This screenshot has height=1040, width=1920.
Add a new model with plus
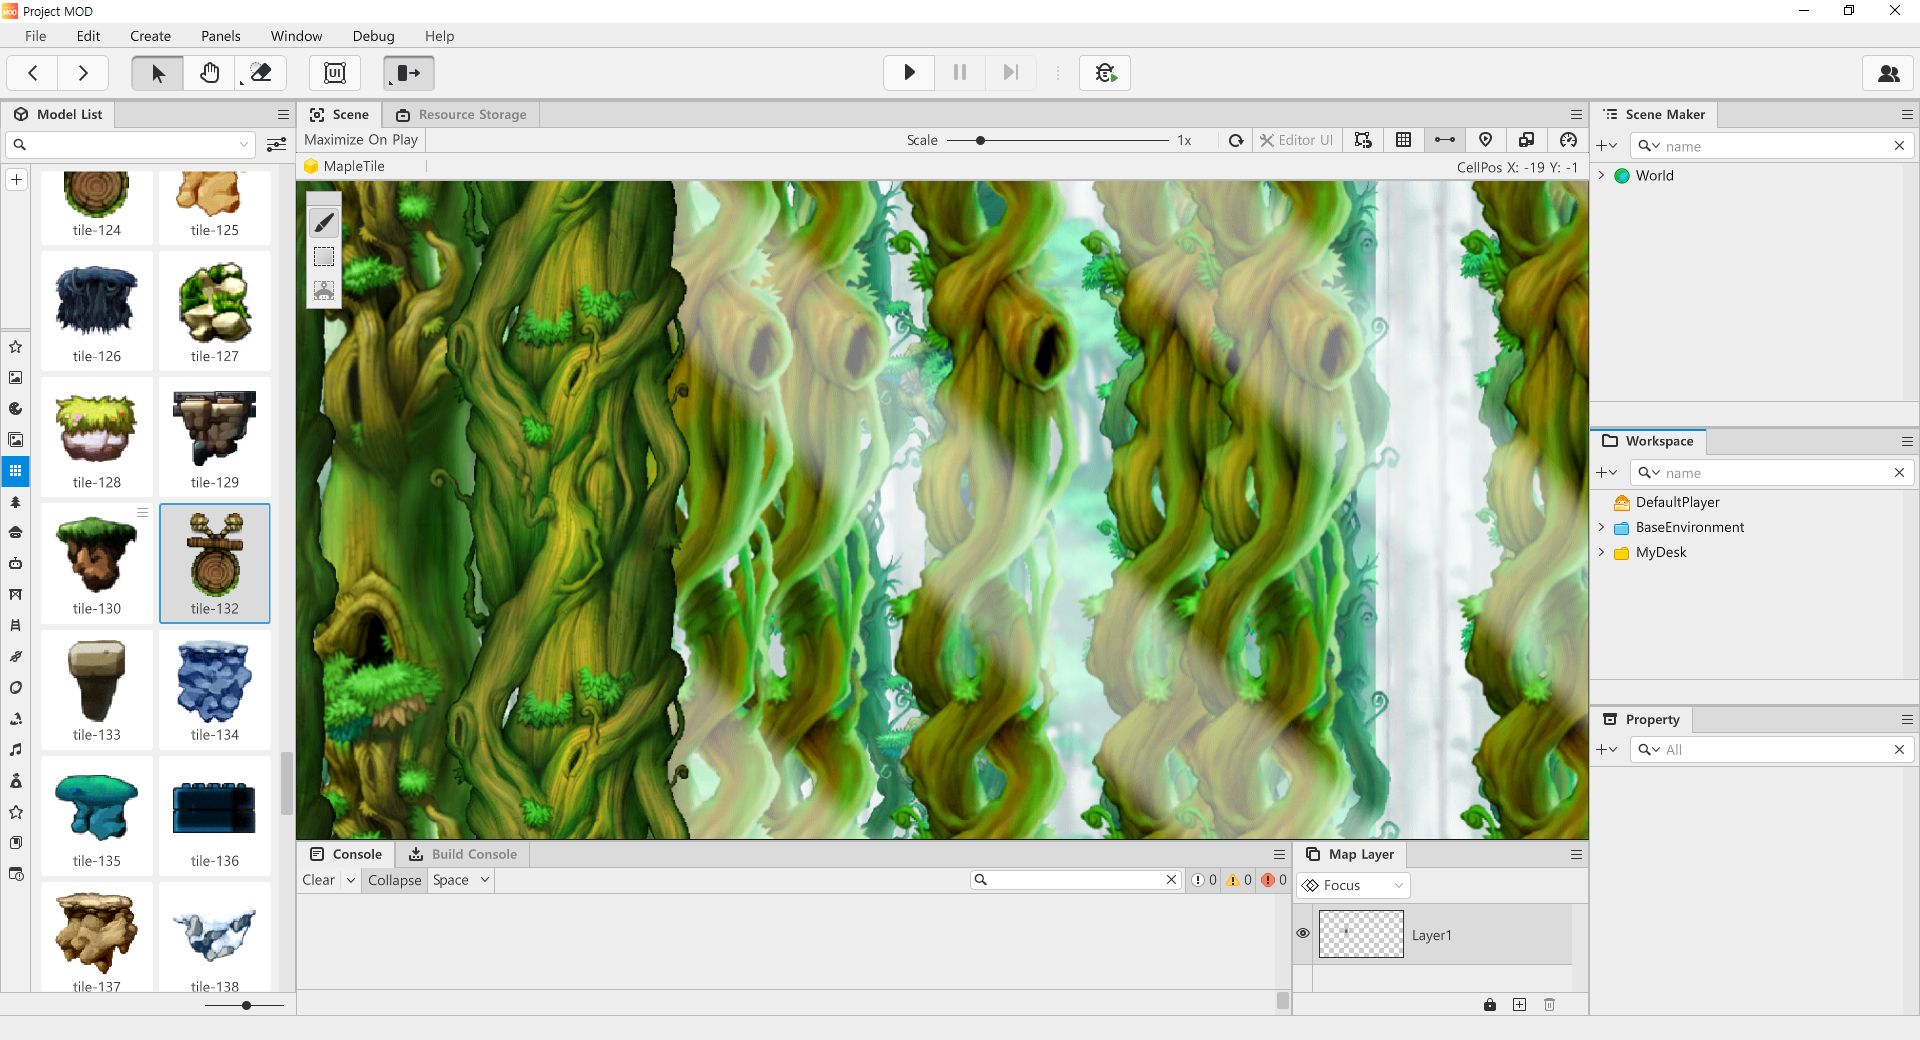(16, 180)
